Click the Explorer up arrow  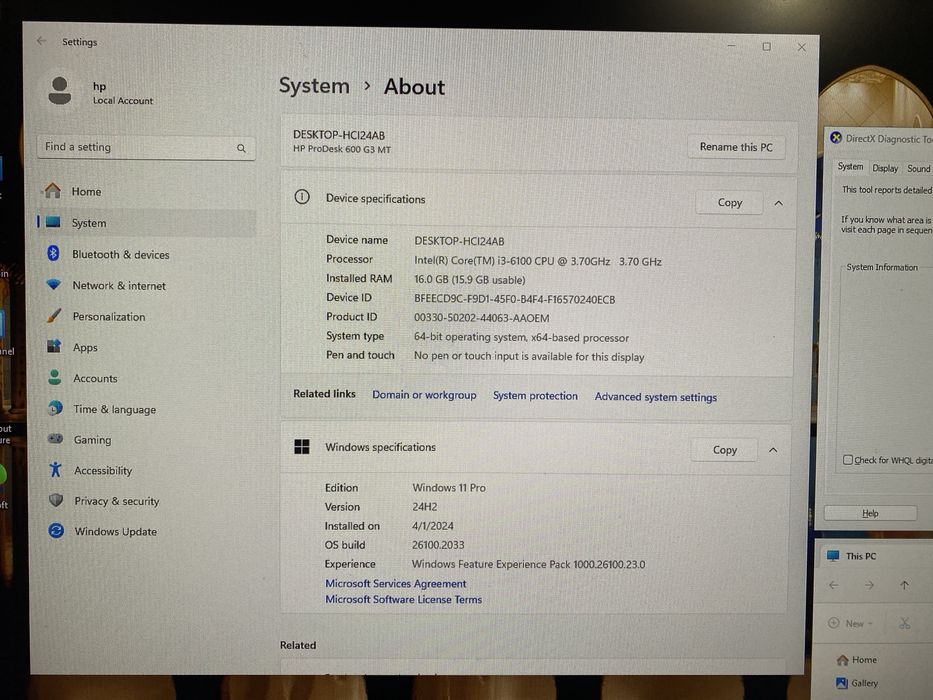tap(904, 585)
